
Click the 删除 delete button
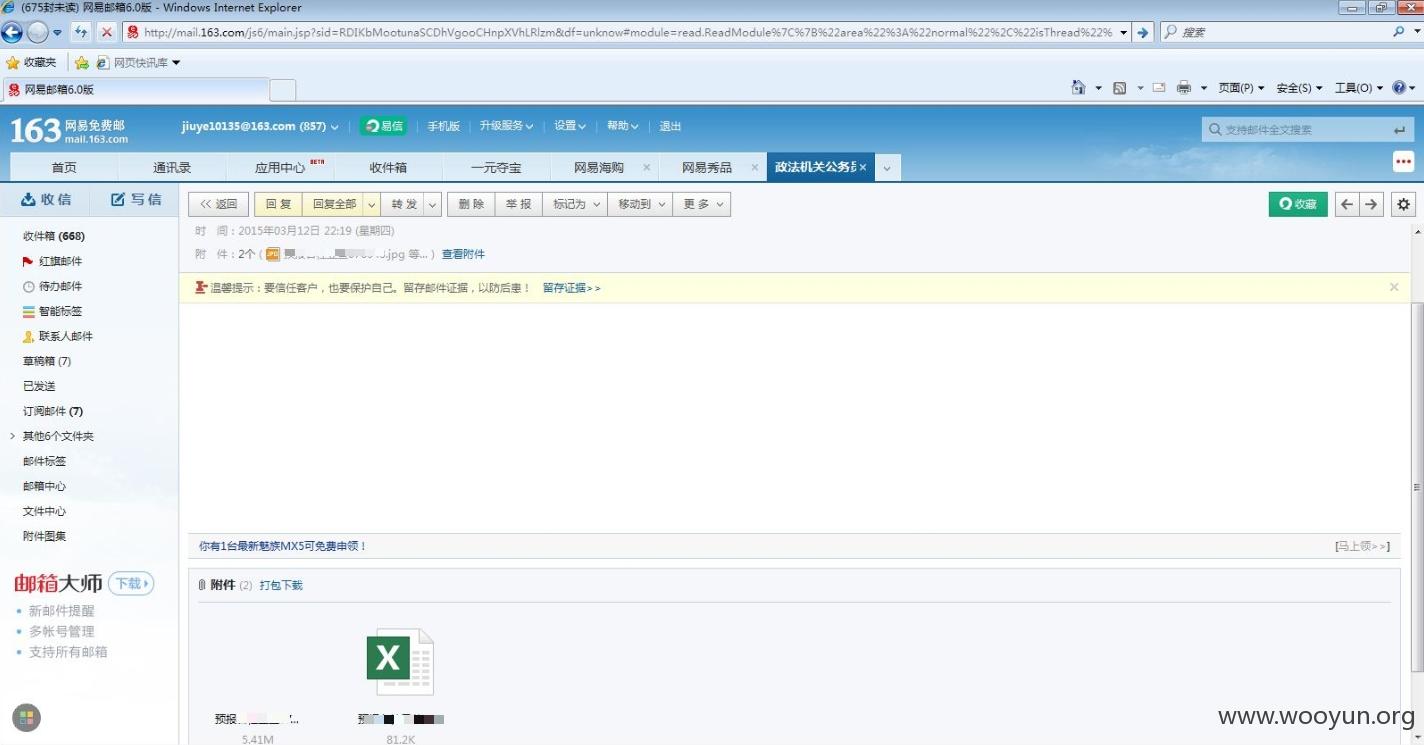tap(471, 204)
